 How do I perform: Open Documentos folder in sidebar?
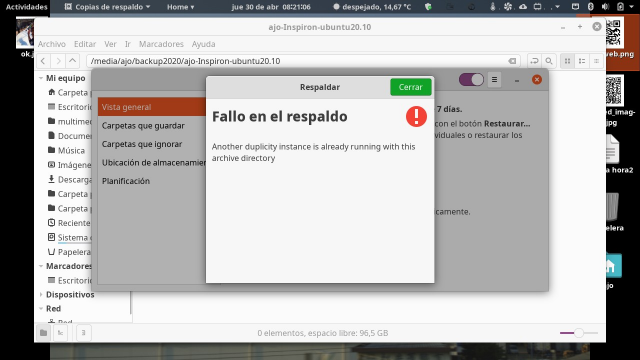click(69, 136)
